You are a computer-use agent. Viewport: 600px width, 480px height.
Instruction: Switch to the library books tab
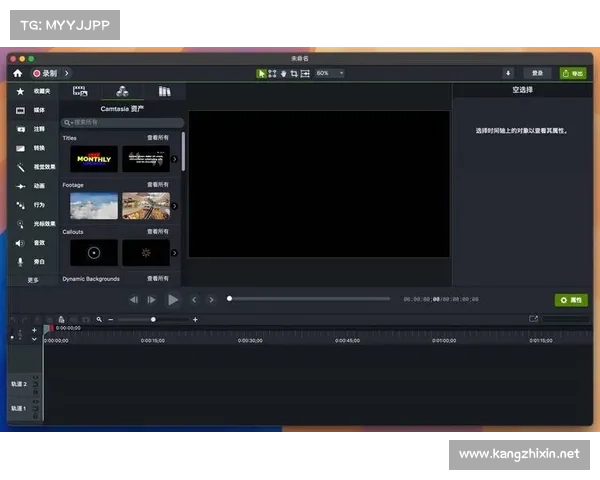[165, 92]
